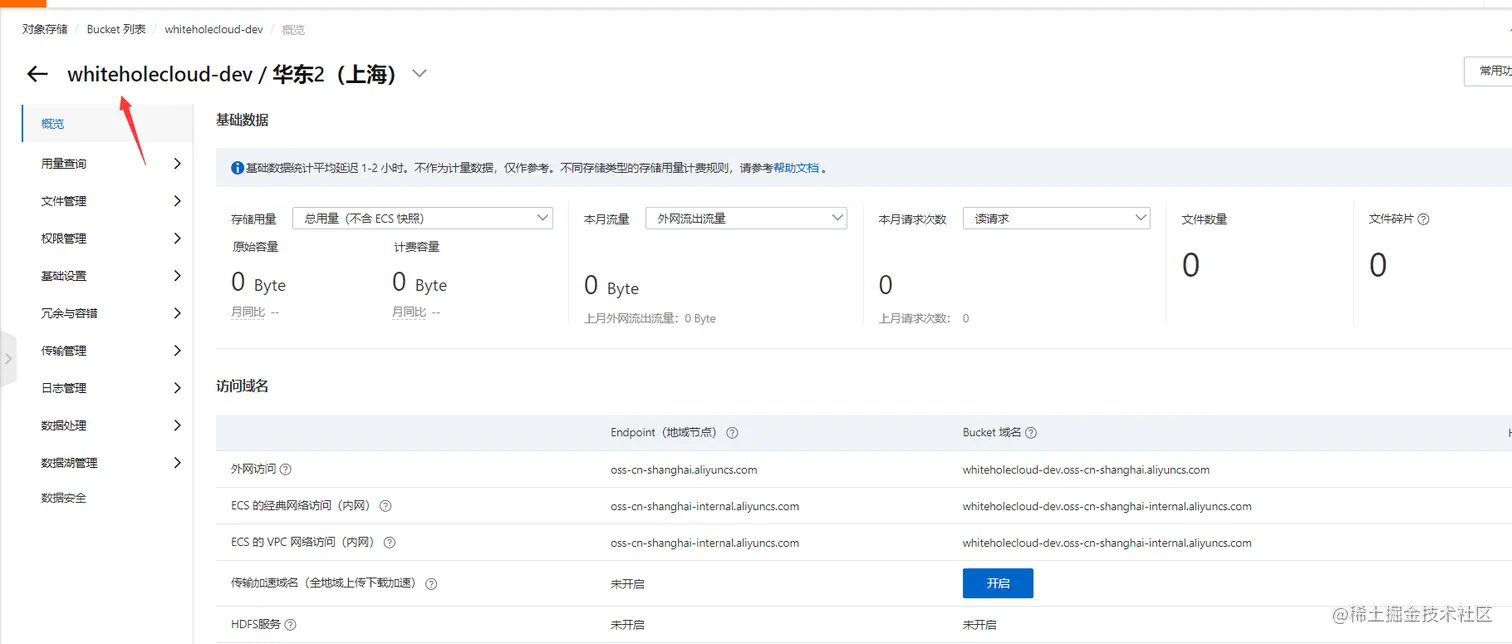Navigate to Bucket 列表 via breadcrumb
Viewport: 1512px width, 644px height.
pyautogui.click(x=115, y=29)
